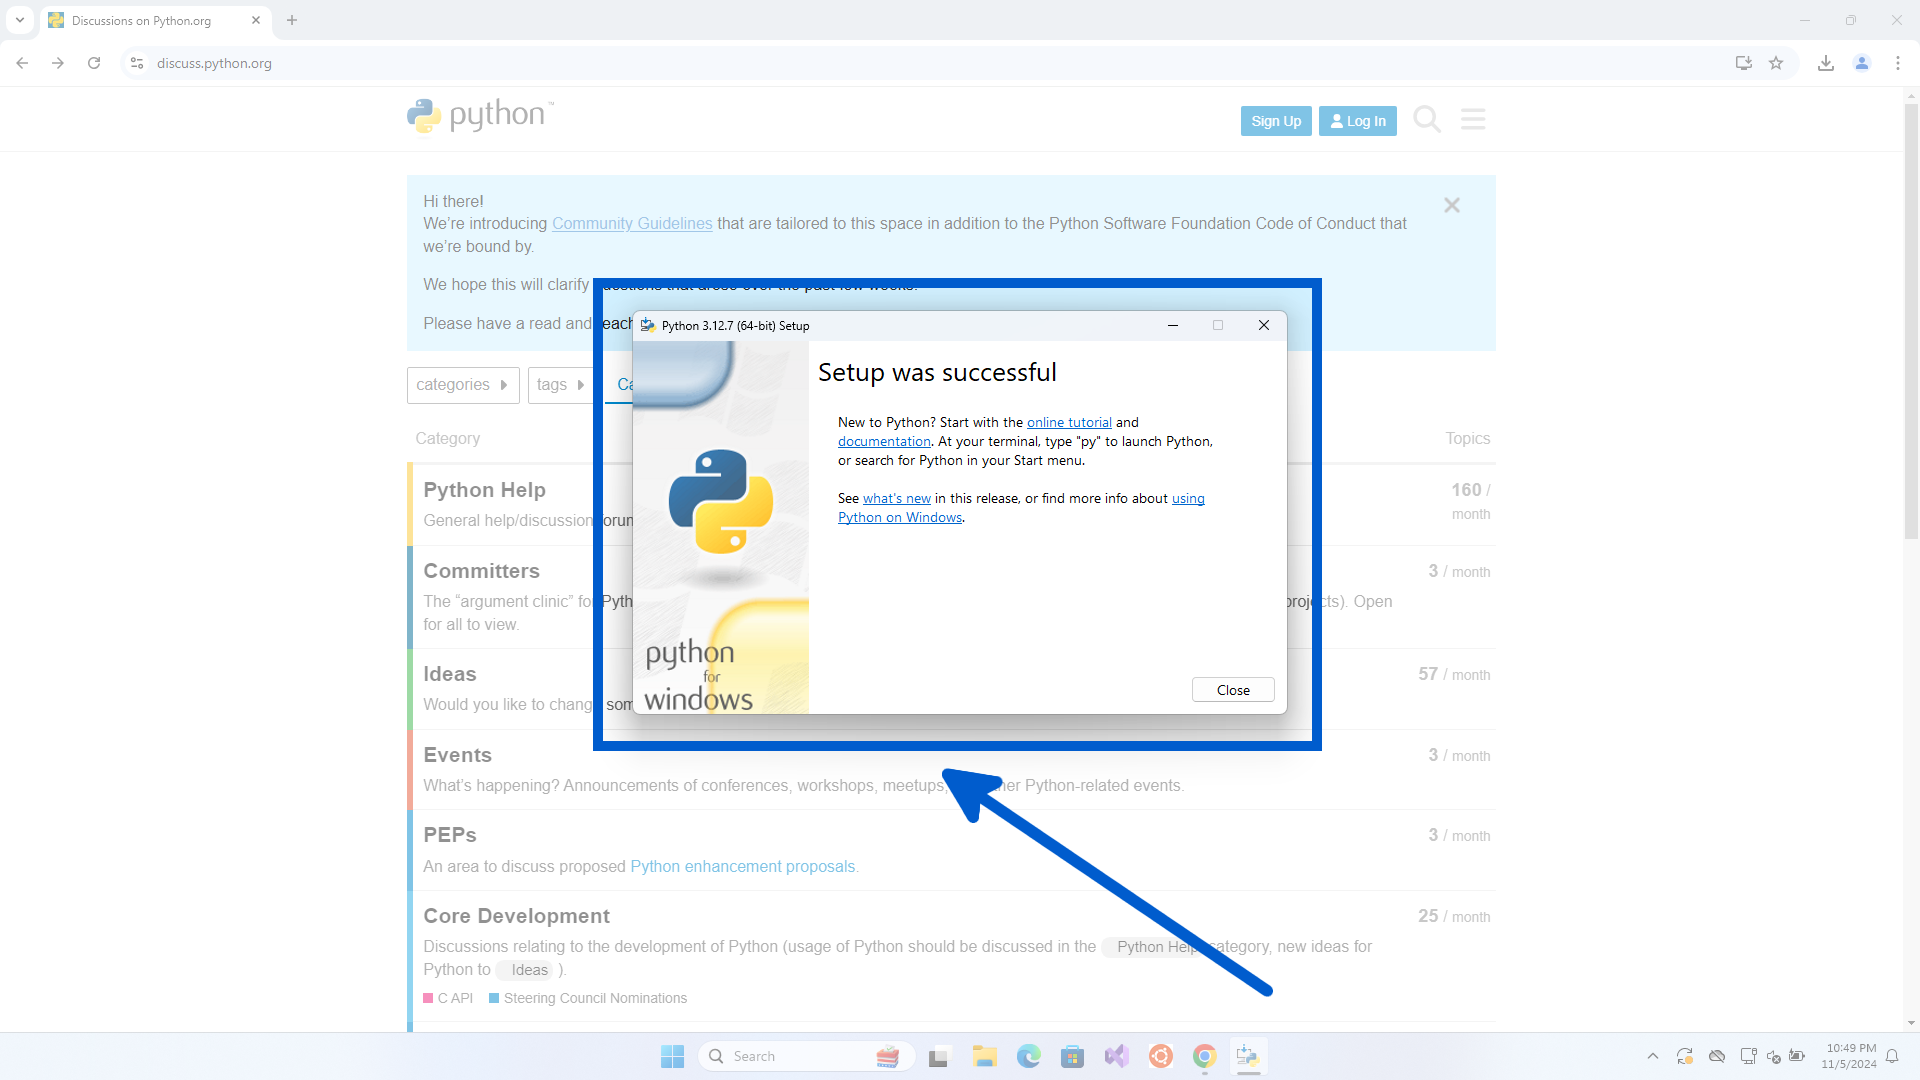
Task: Open the Community Guidelines link
Action: (x=631, y=223)
